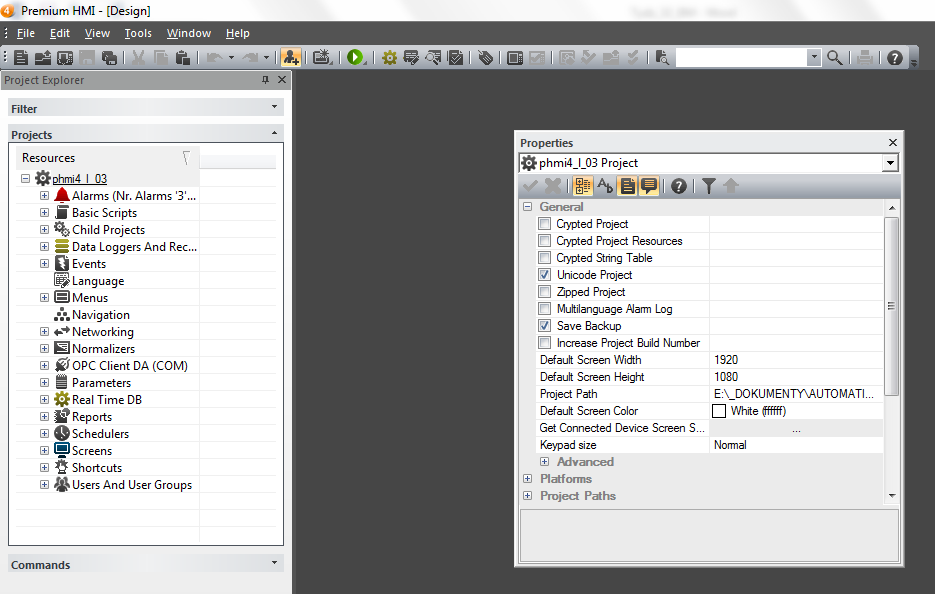Select the Language resource item
Viewport: 935px width, 594px height.
pos(98,281)
